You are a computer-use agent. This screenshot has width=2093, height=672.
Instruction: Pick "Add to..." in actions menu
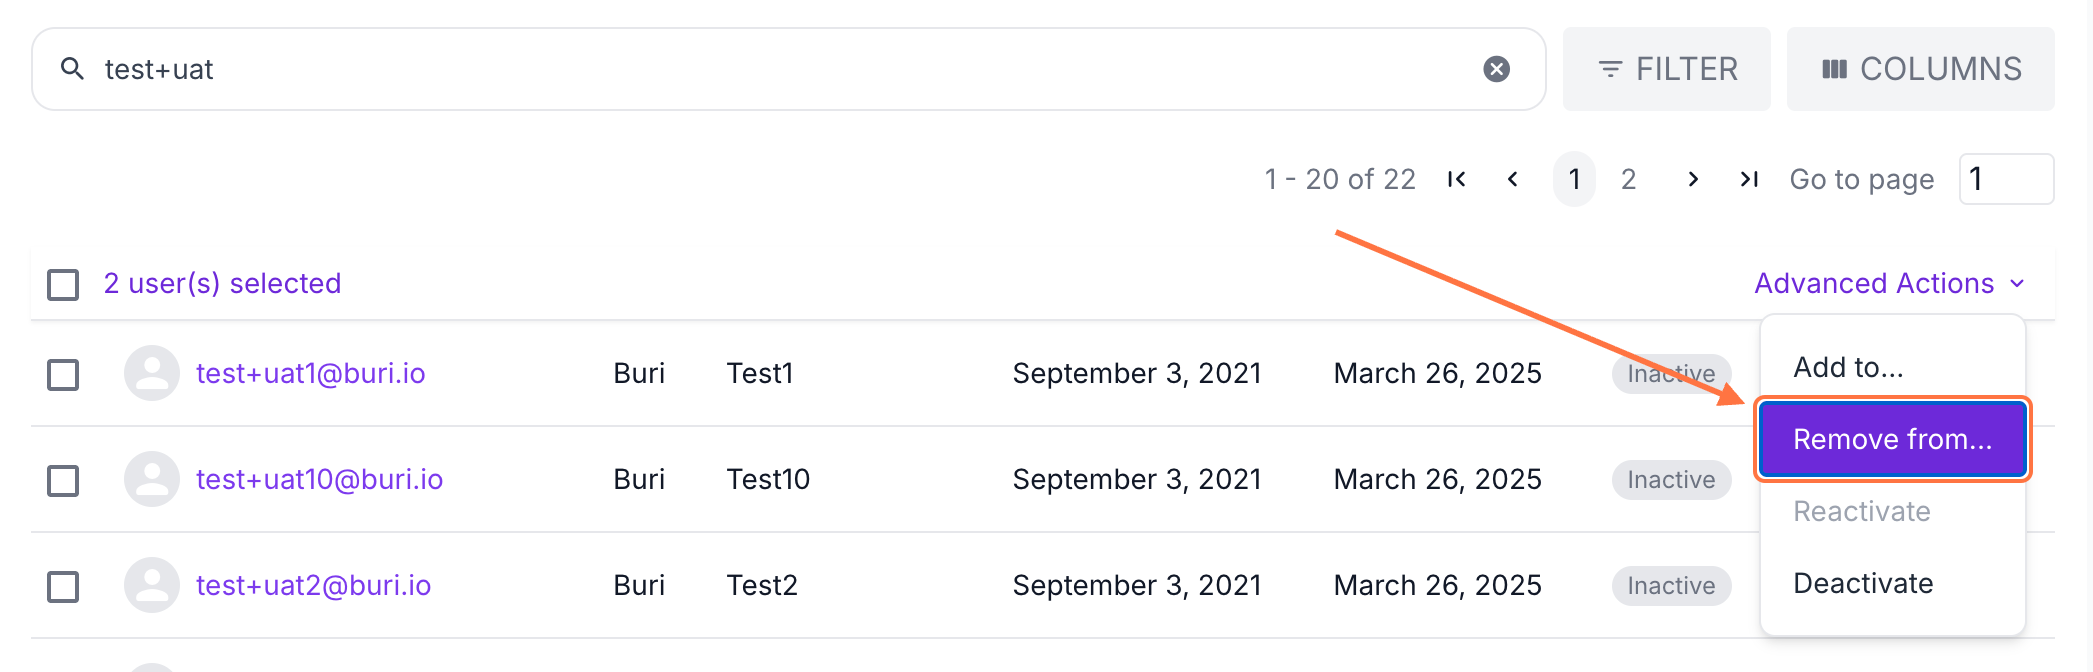[1848, 367]
